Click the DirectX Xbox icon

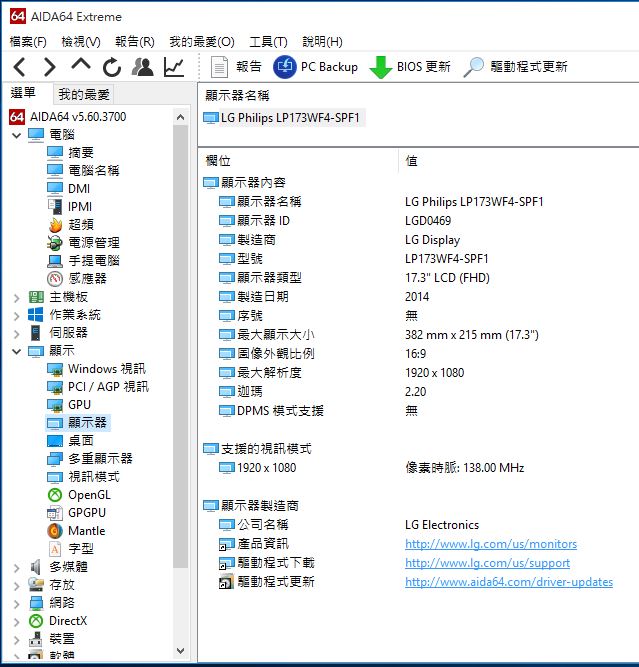[x=36, y=621]
